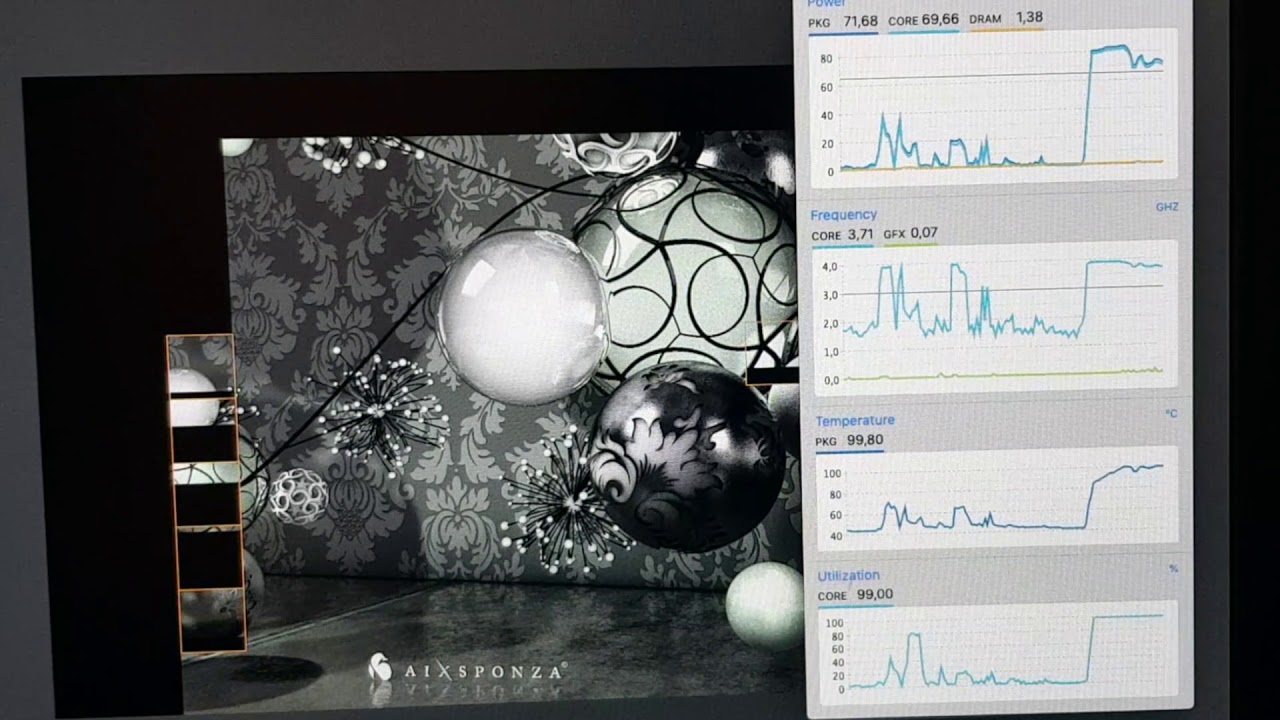Click the CORE utilization value 99,00
This screenshot has height=720, width=1280.
click(874, 595)
